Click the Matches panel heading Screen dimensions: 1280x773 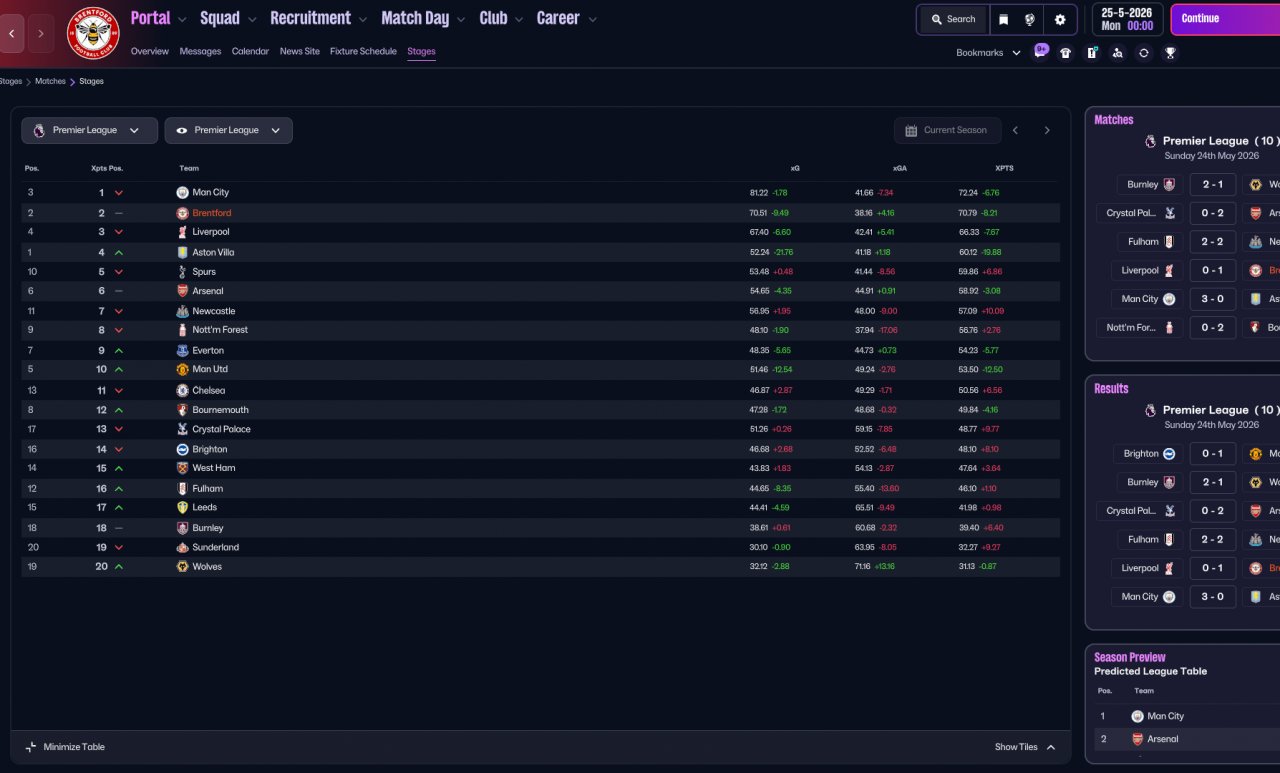[x=1114, y=120]
